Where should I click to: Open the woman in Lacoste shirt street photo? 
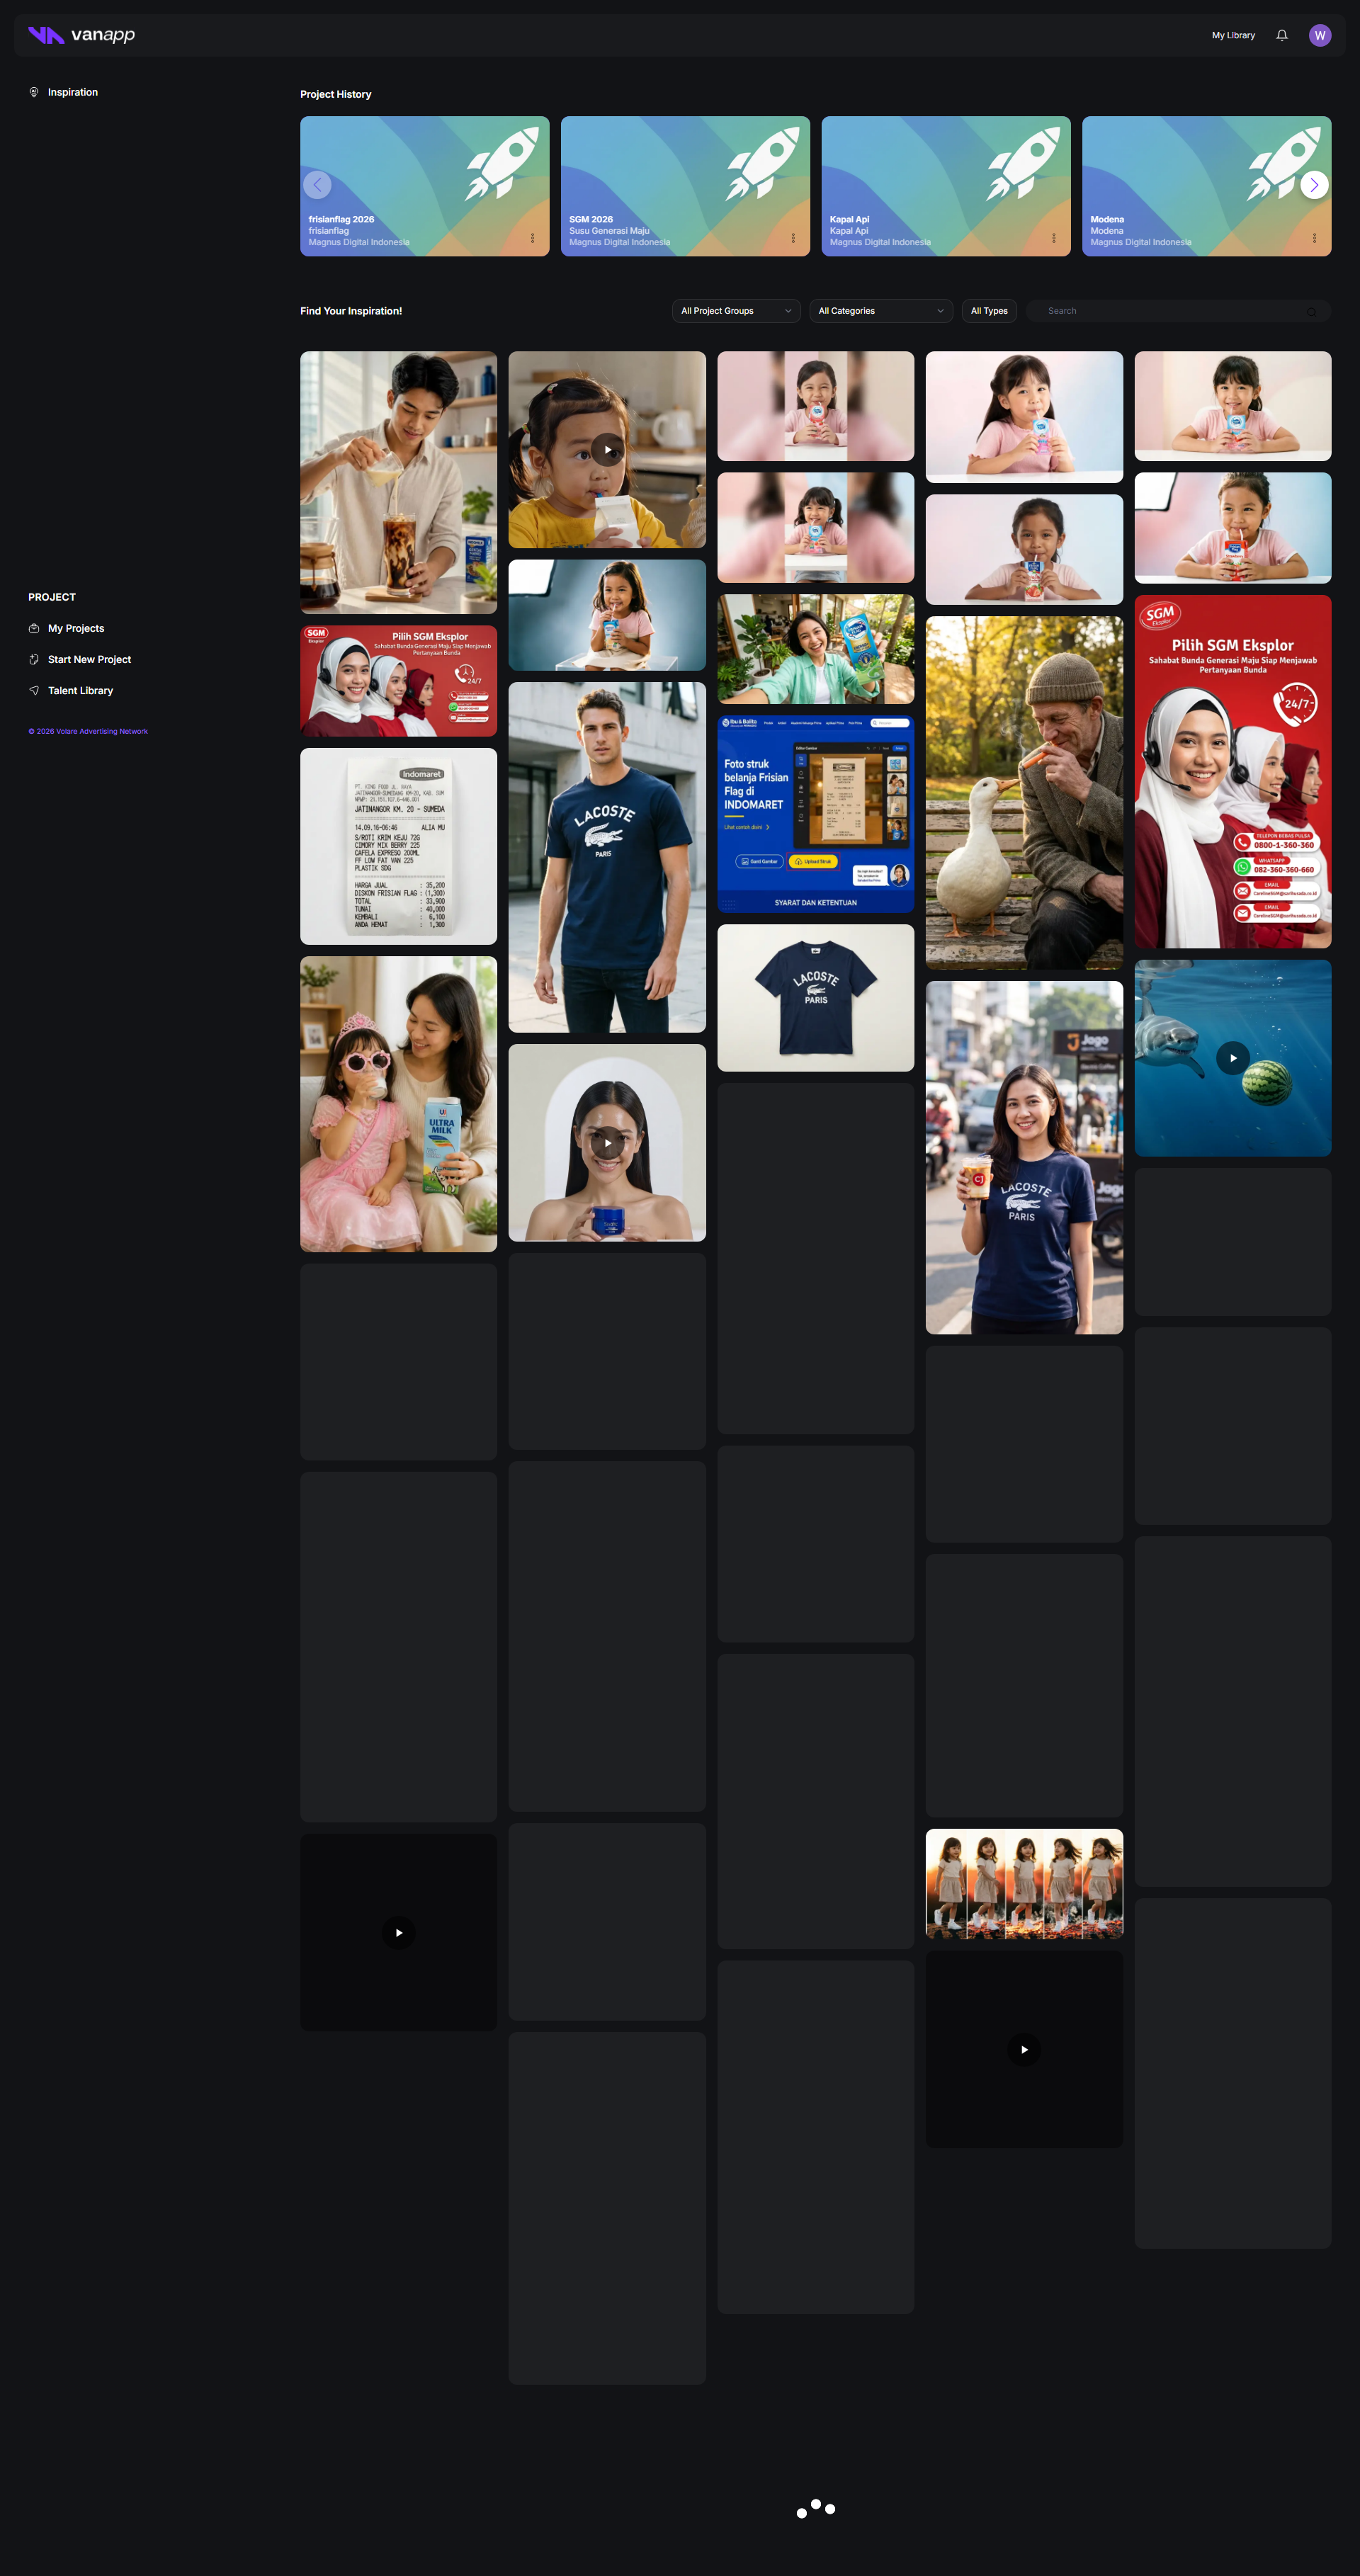1024,1157
